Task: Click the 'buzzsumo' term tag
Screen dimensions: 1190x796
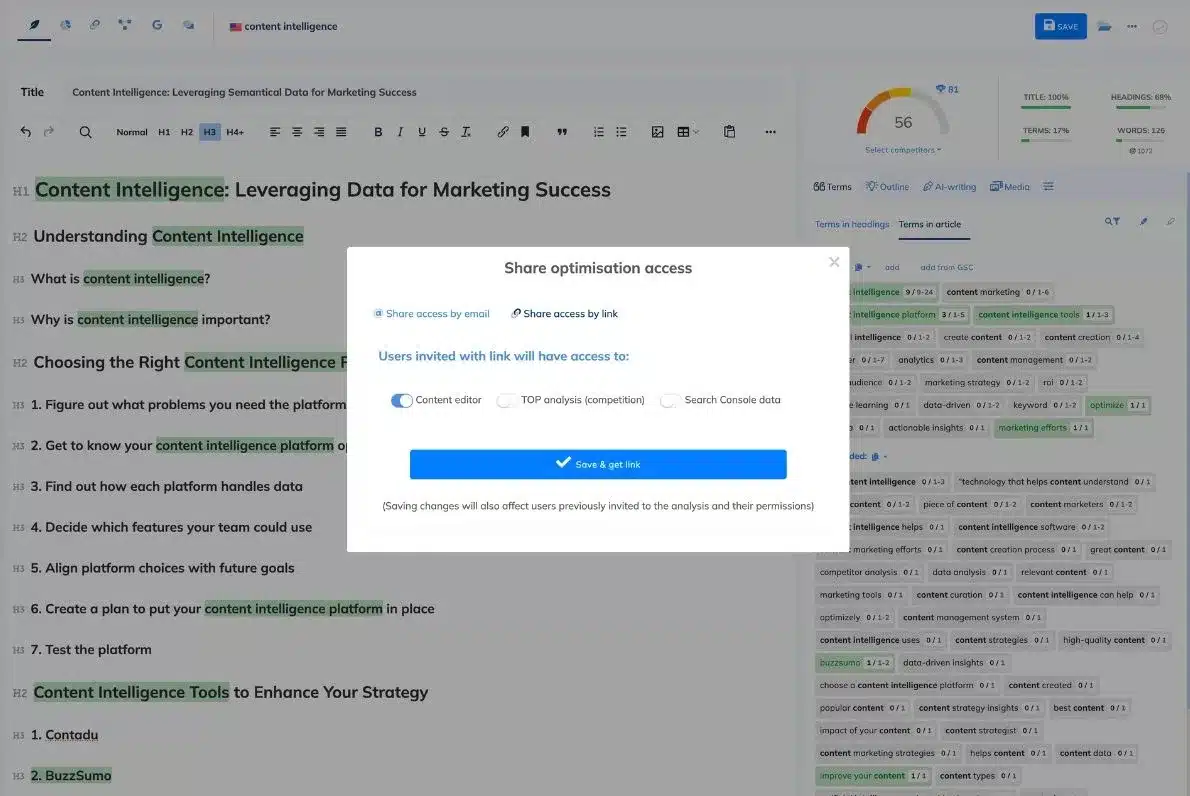Action: (854, 662)
